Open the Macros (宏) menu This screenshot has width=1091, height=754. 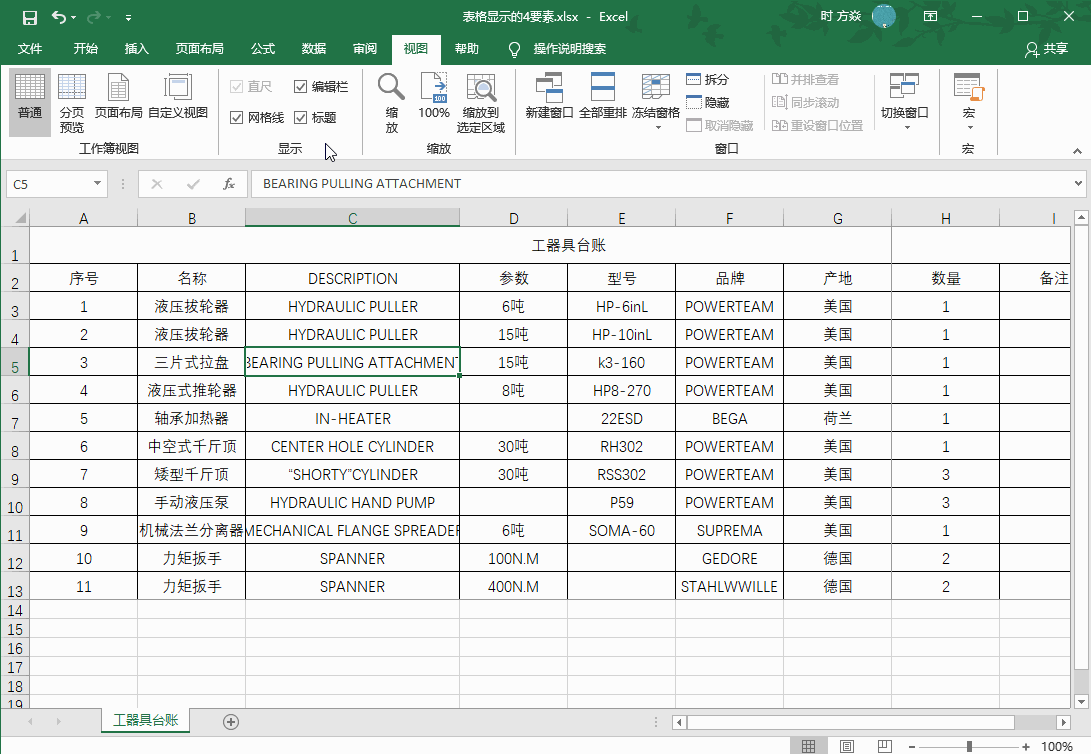point(969,102)
